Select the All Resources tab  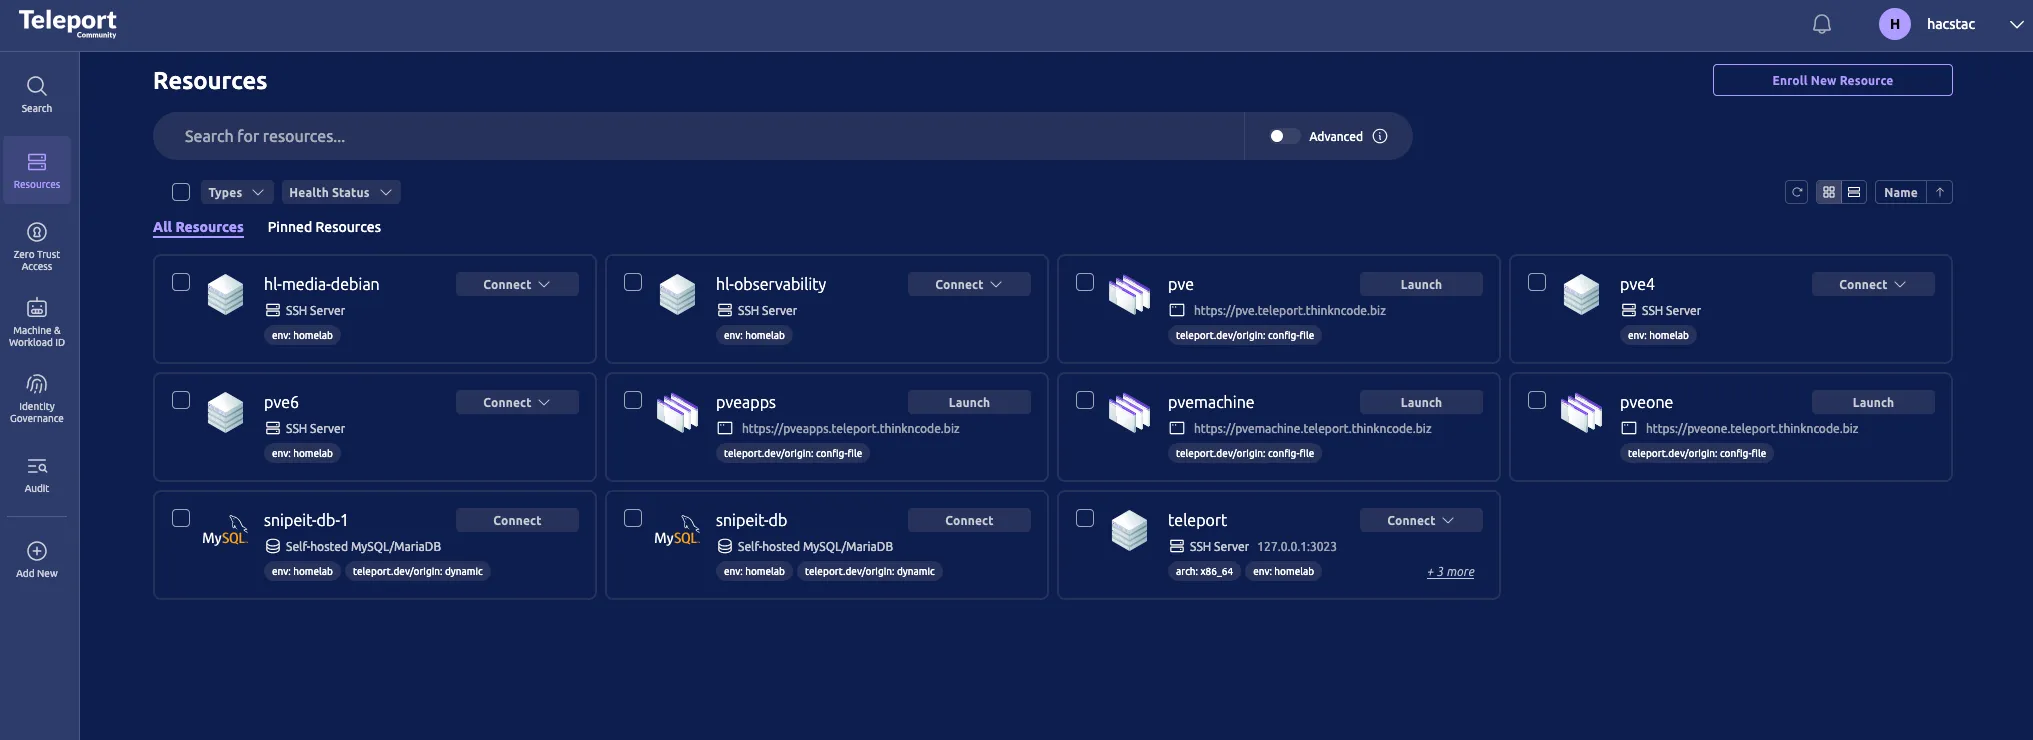(198, 227)
